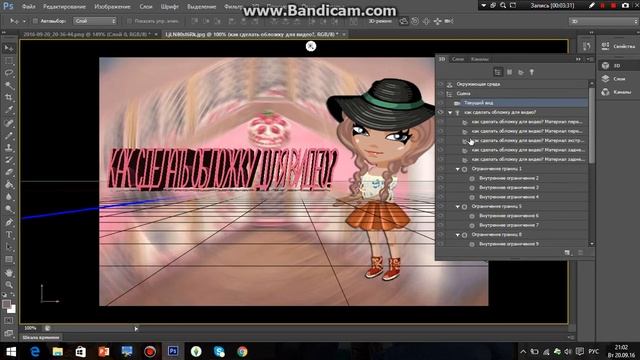Screen dimensions: 640x360
Task: Select the Type tool
Action: (9, 235)
